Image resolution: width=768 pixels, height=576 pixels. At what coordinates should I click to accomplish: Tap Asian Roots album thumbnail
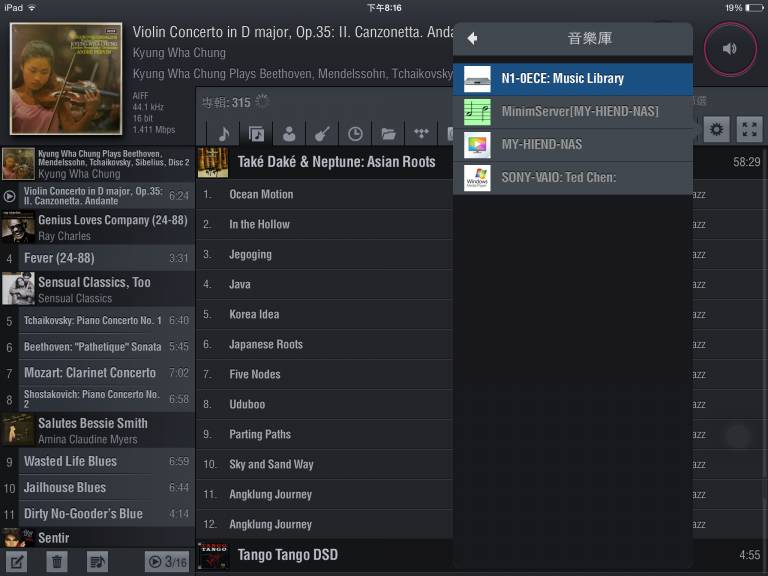(213, 163)
